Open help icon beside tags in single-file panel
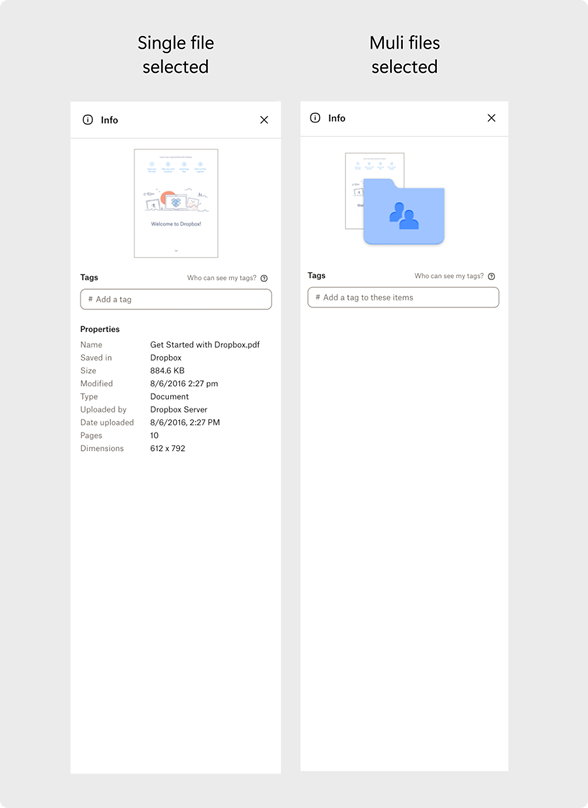This screenshot has width=588, height=808. point(264,278)
